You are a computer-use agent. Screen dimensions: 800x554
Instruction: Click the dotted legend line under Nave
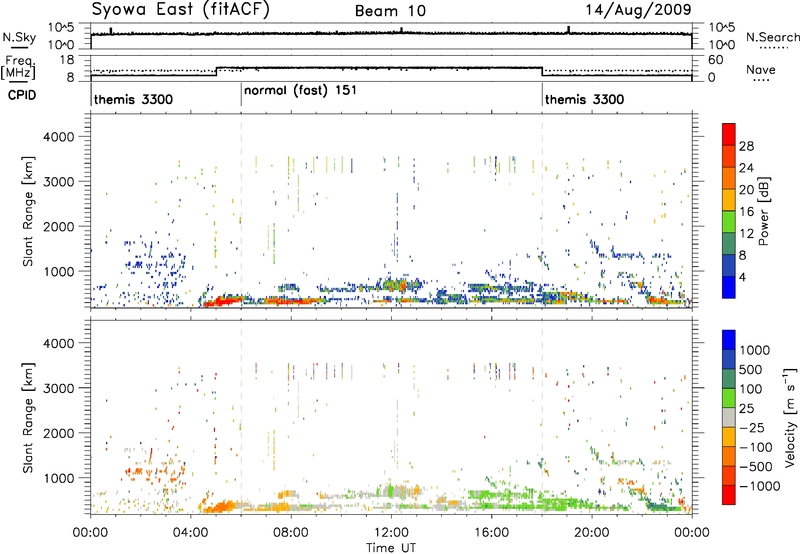coord(761,81)
